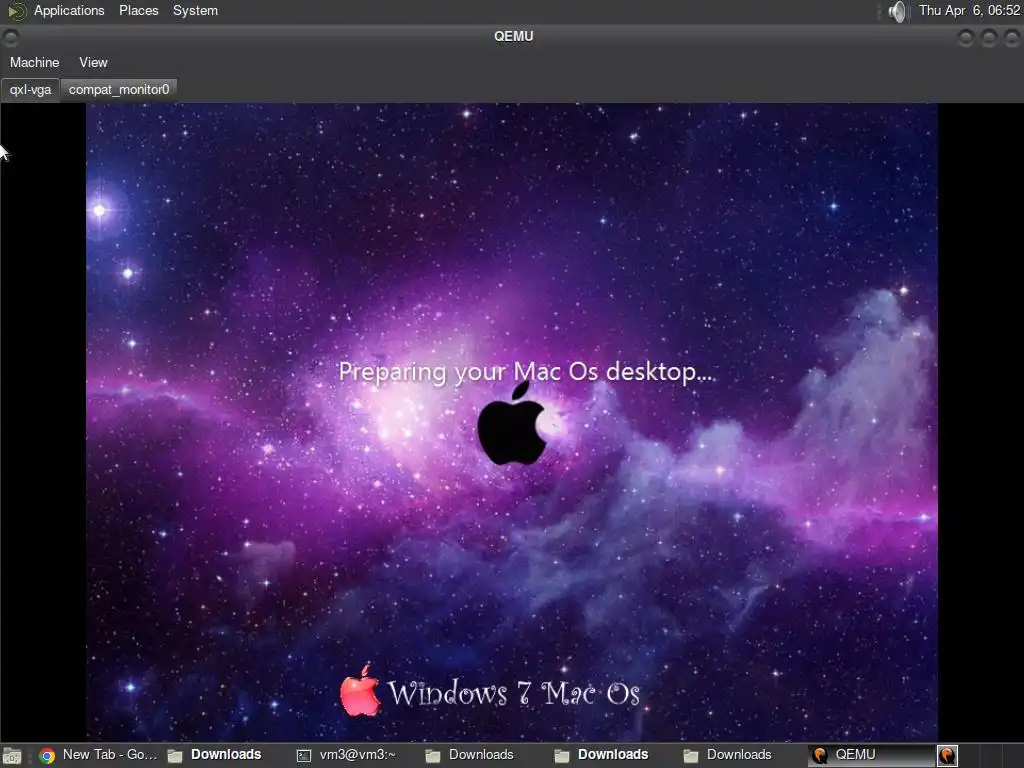
Task: Activate the QEMU labeled taskbar button
Action: click(870, 755)
